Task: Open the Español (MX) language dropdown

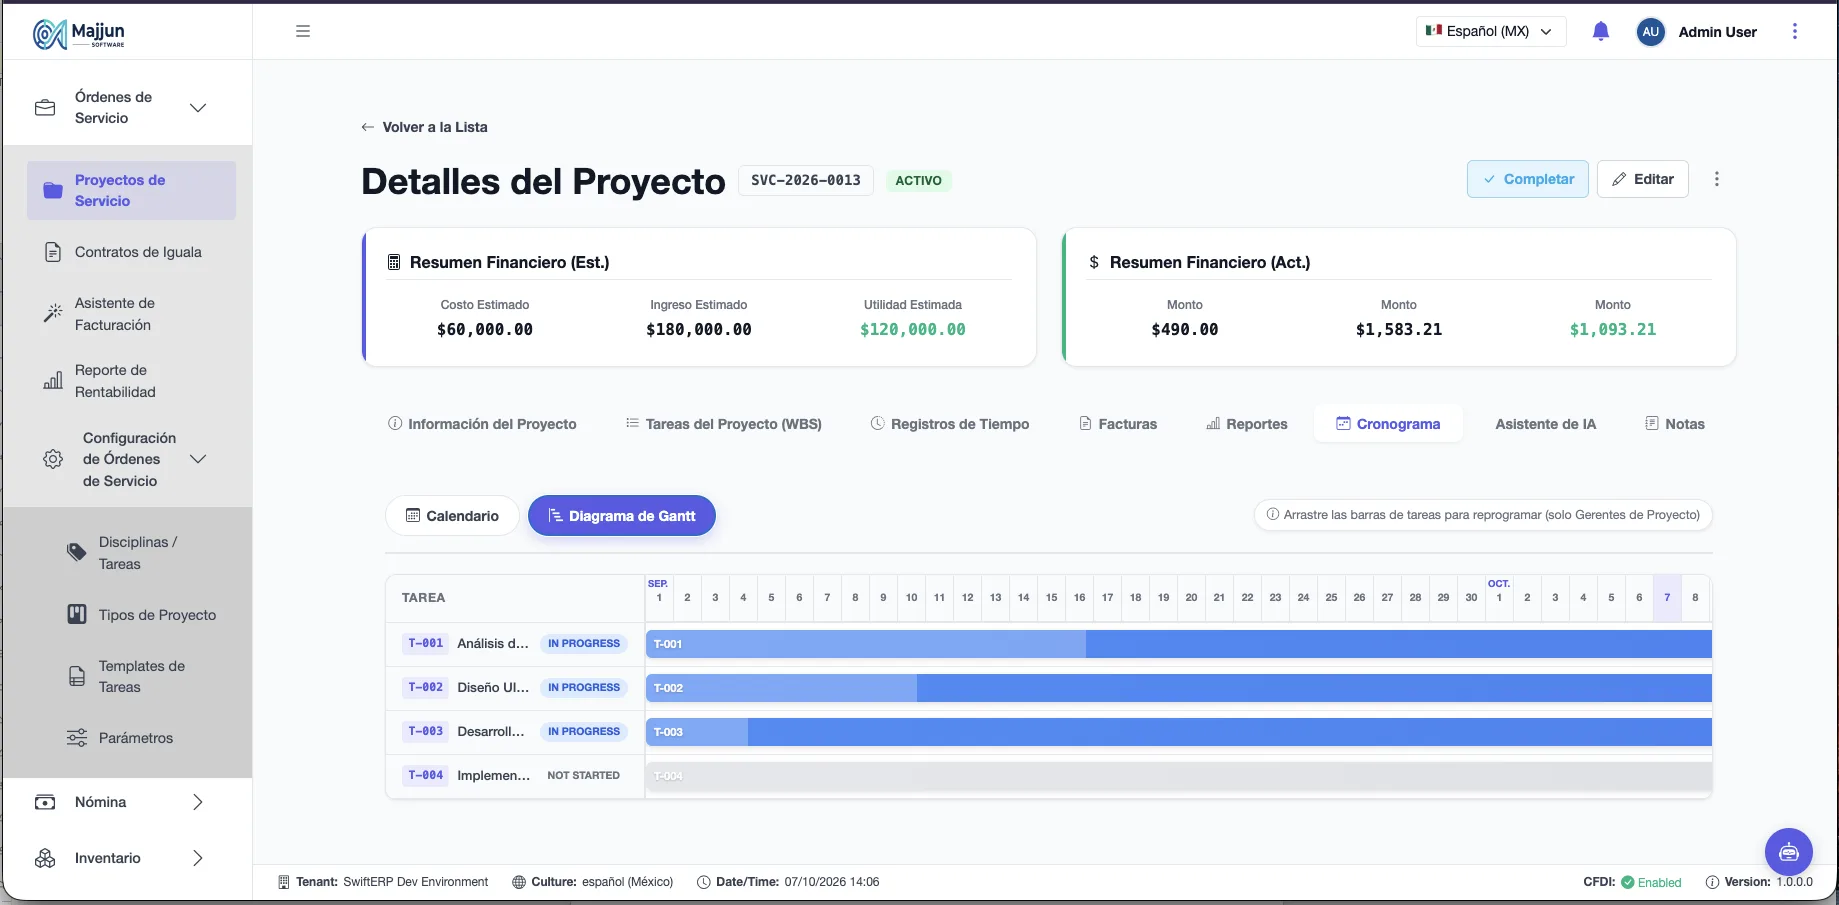Action: pos(1491,31)
